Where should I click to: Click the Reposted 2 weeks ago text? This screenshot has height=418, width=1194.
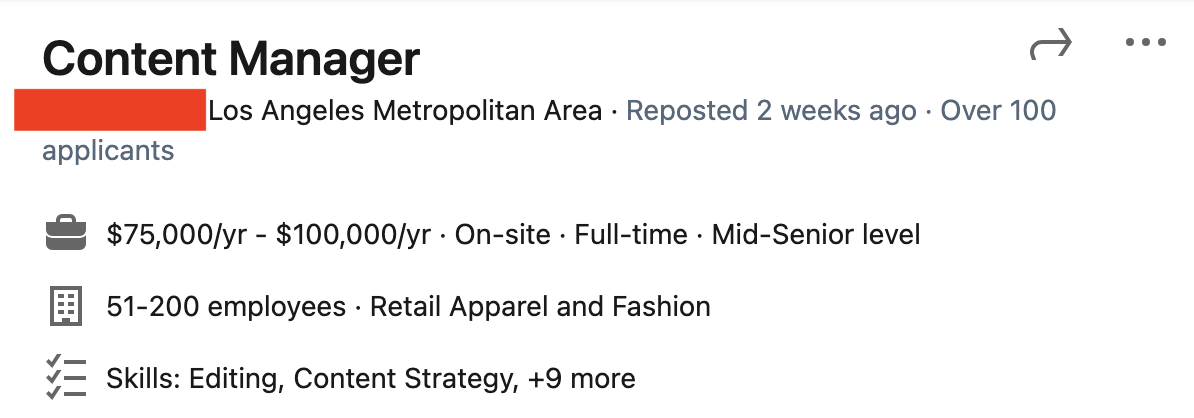(771, 111)
